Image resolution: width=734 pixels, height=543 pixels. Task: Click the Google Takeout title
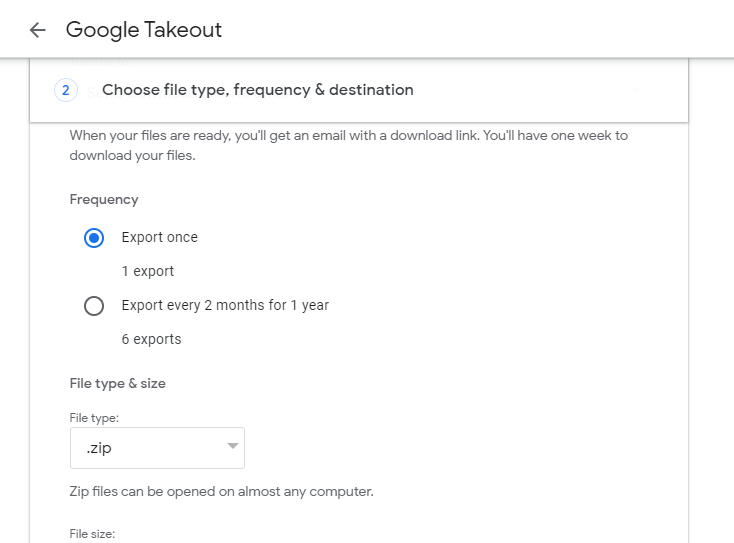point(144,30)
